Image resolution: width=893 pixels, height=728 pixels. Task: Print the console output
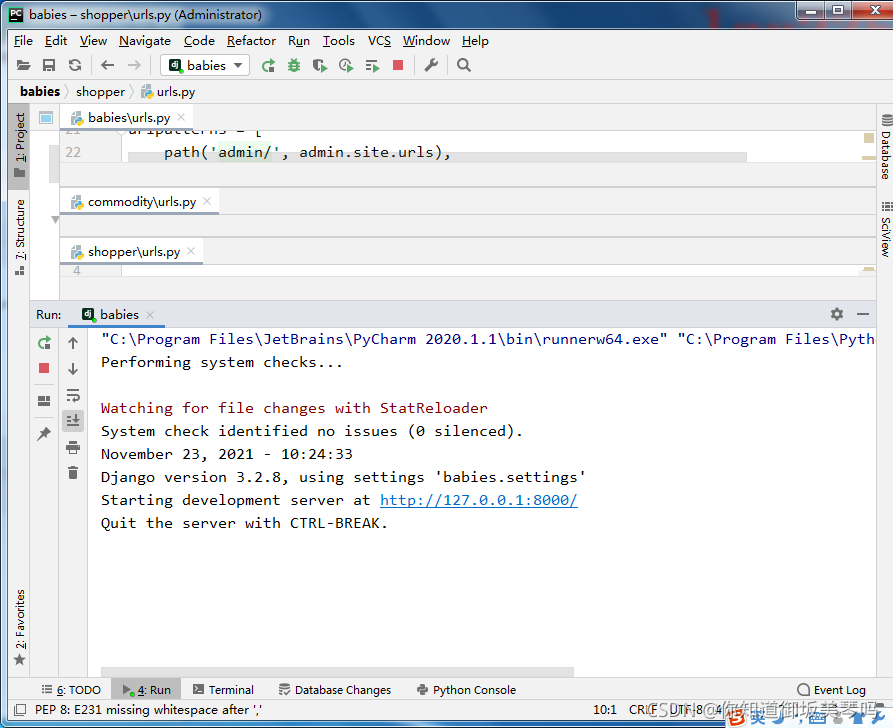(x=73, y=445)
